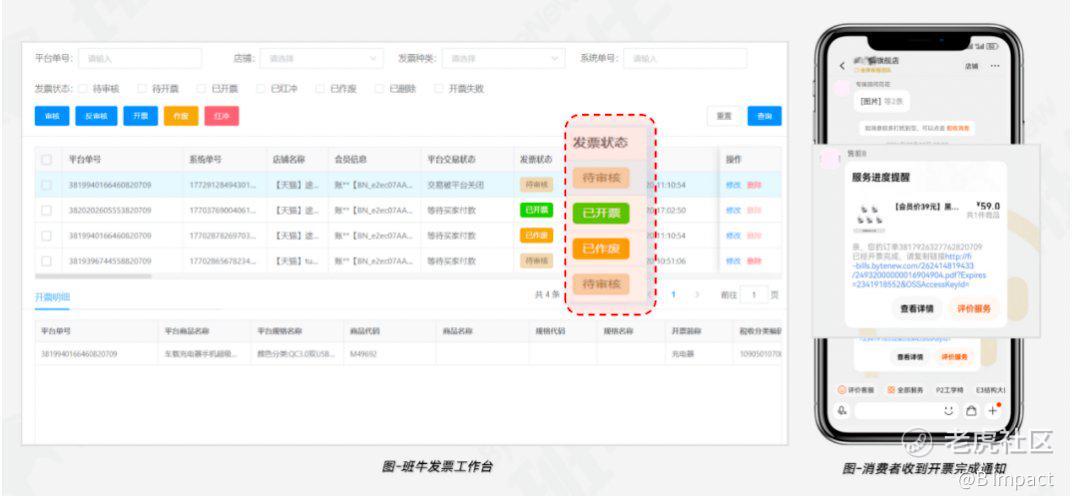Click the table's horizontal scrollbar
Viewport: 1074px width, 504px height.
(x=93, y=276)
